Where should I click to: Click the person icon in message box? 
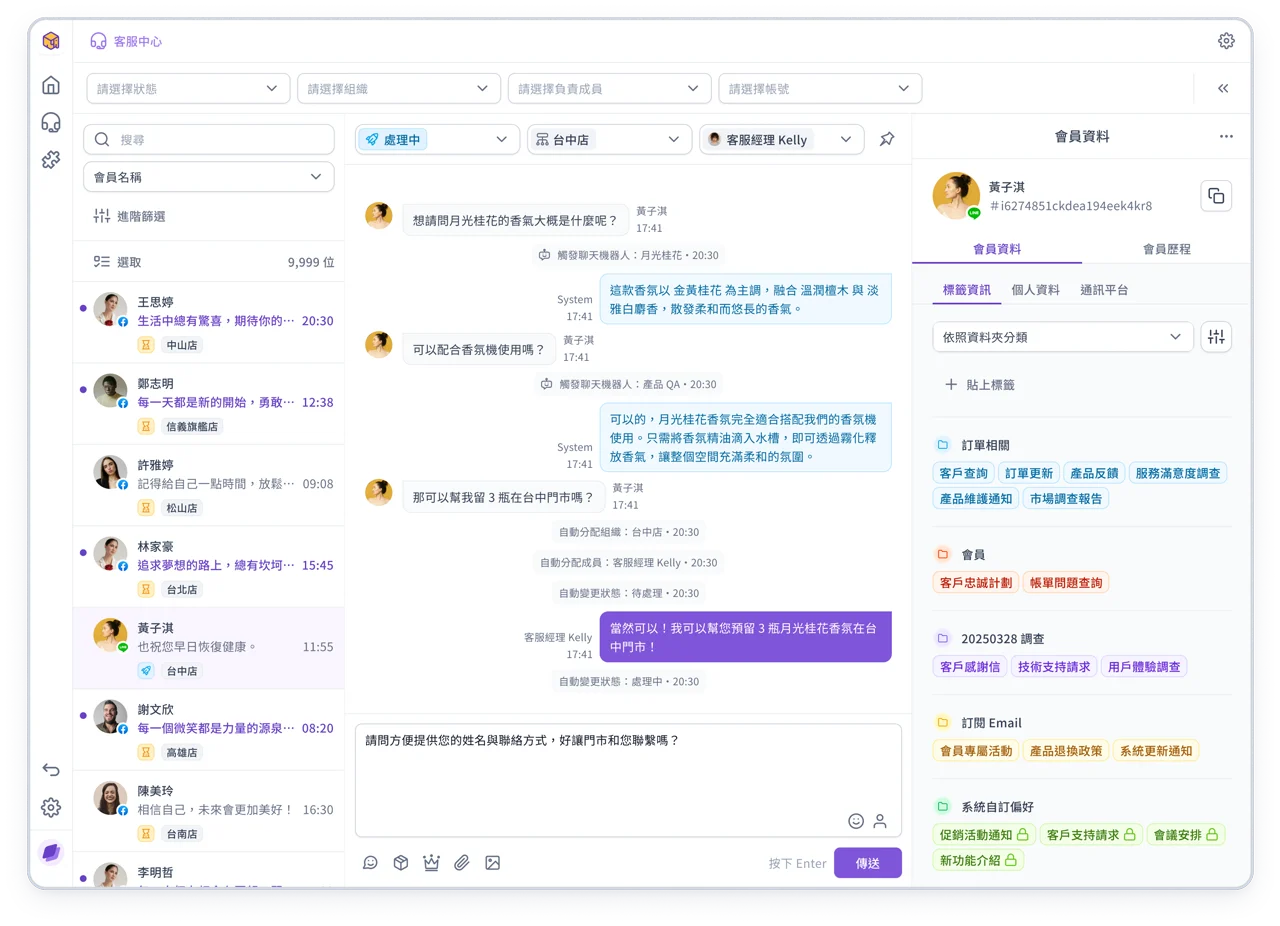click(880, 821)
